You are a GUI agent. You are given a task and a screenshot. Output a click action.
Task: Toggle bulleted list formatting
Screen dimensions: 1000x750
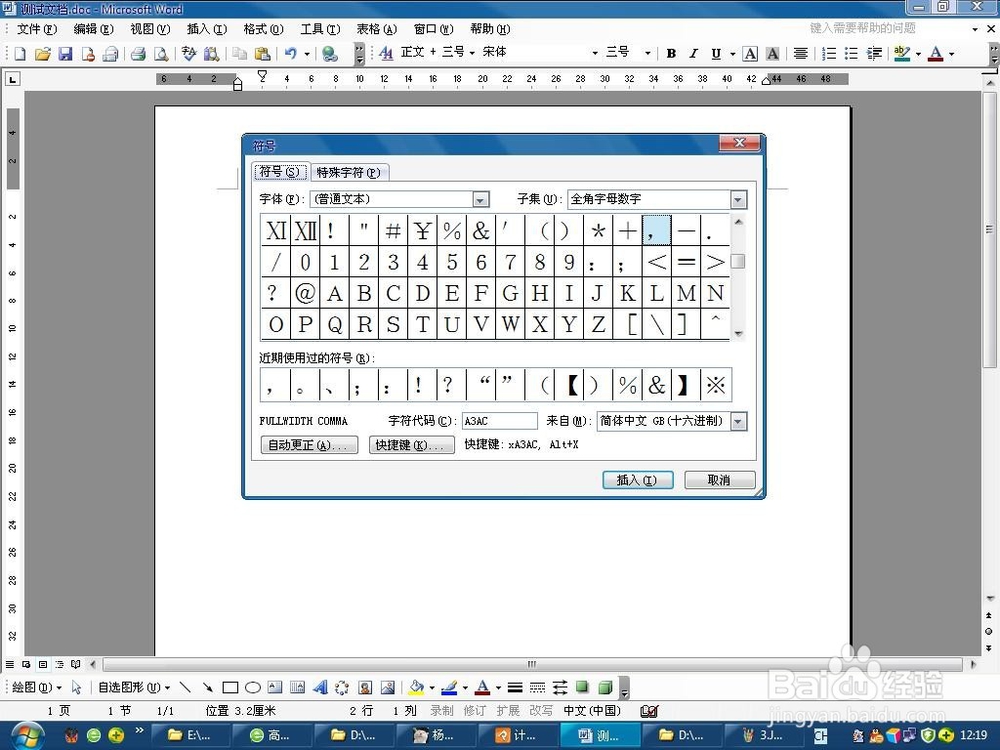[x=851, y=54]
